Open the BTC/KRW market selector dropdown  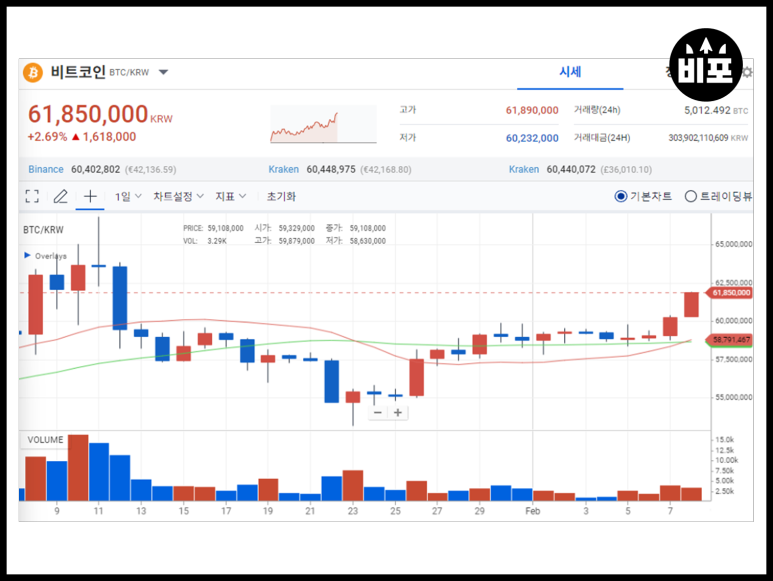(x=164, y=73)
